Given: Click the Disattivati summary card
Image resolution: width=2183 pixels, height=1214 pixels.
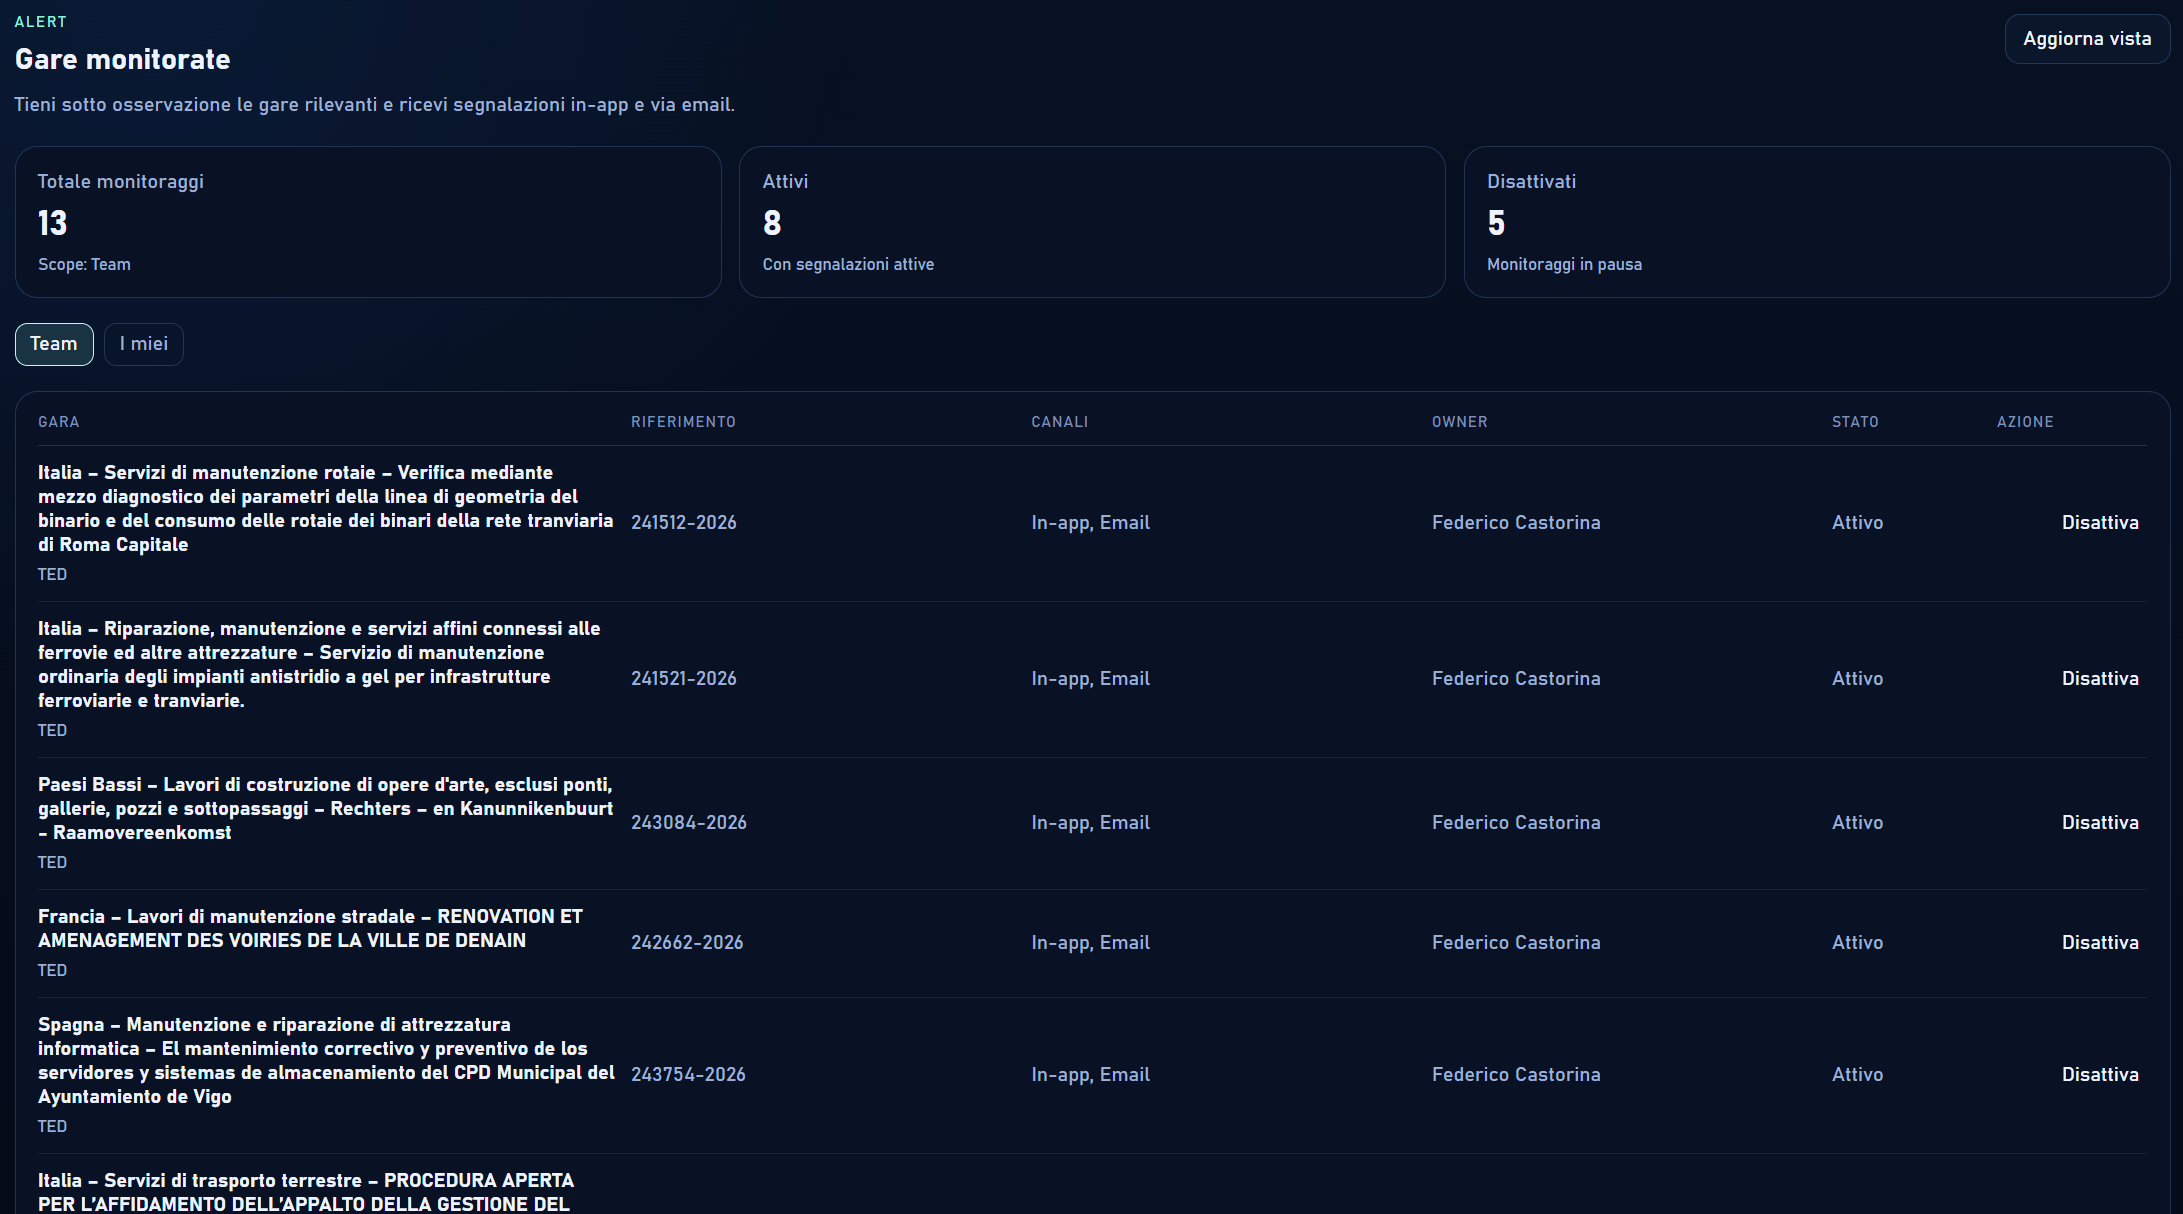Looking at the screenshot, I should (1816, 222).
